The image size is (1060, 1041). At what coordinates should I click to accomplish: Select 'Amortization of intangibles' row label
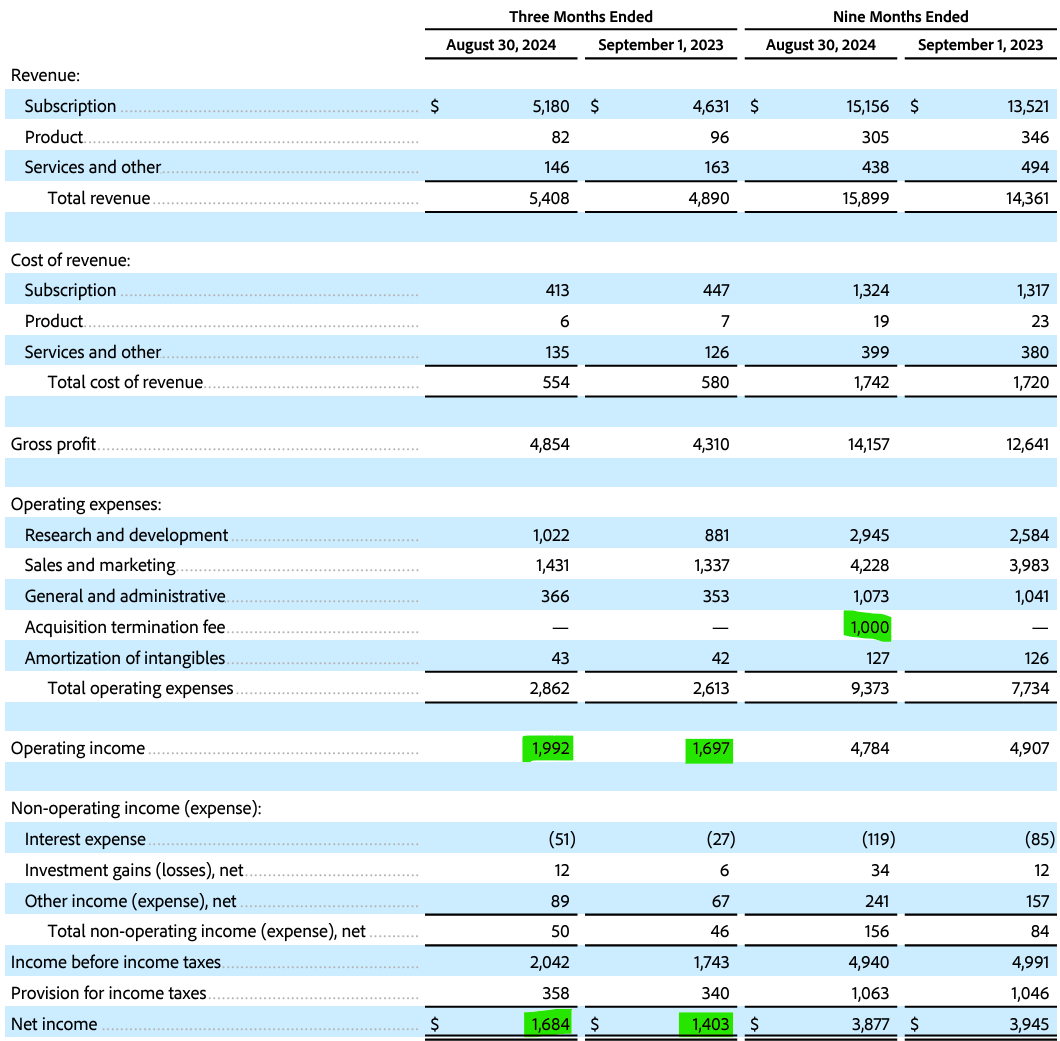click(125, 658)
